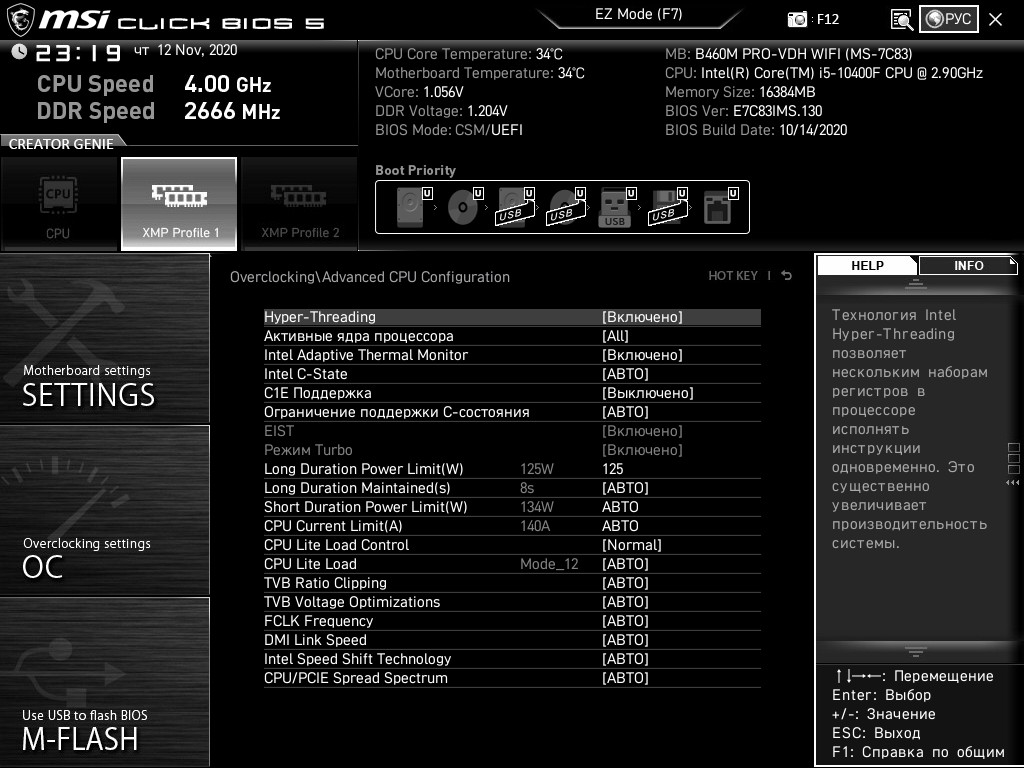Open the OC Overclocking settings section

[104, 511]
